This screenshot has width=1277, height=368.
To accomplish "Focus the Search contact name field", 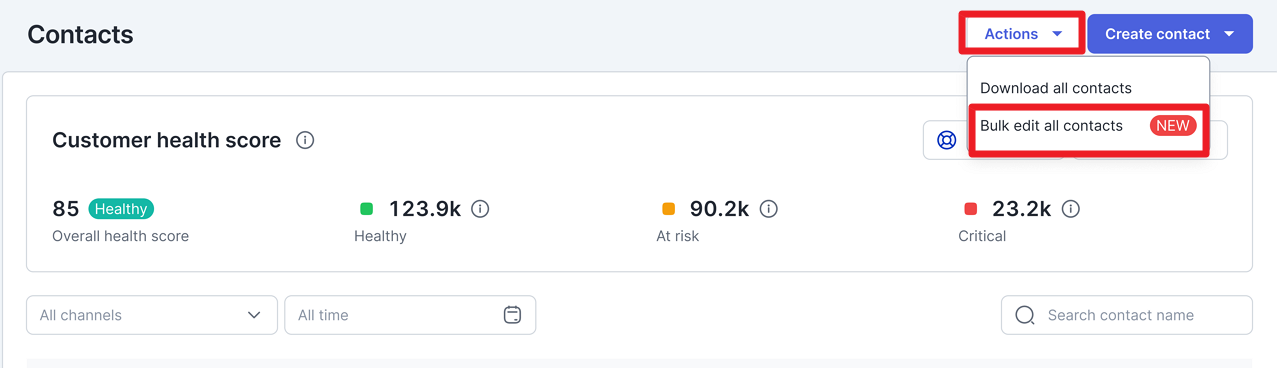I will (x=1127, y=315).
